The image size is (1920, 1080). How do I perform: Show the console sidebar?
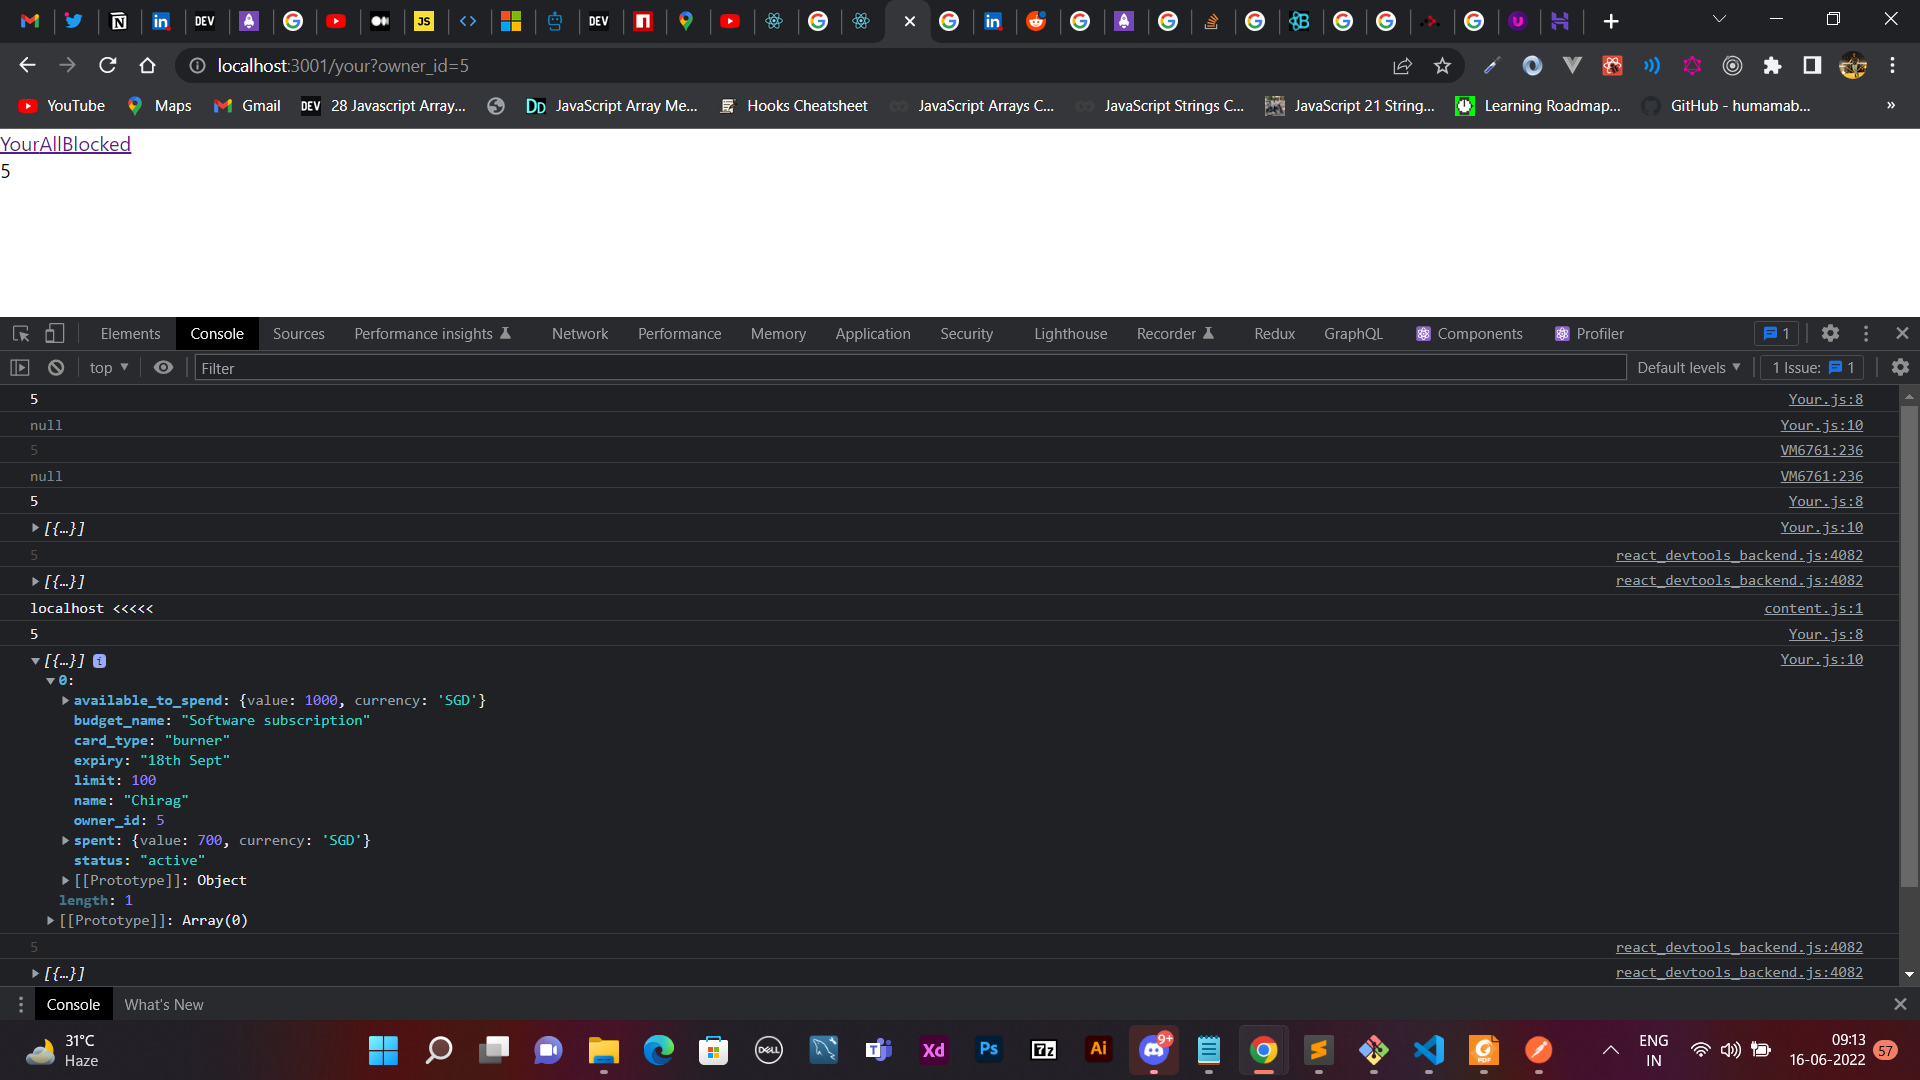pos(21,367)
